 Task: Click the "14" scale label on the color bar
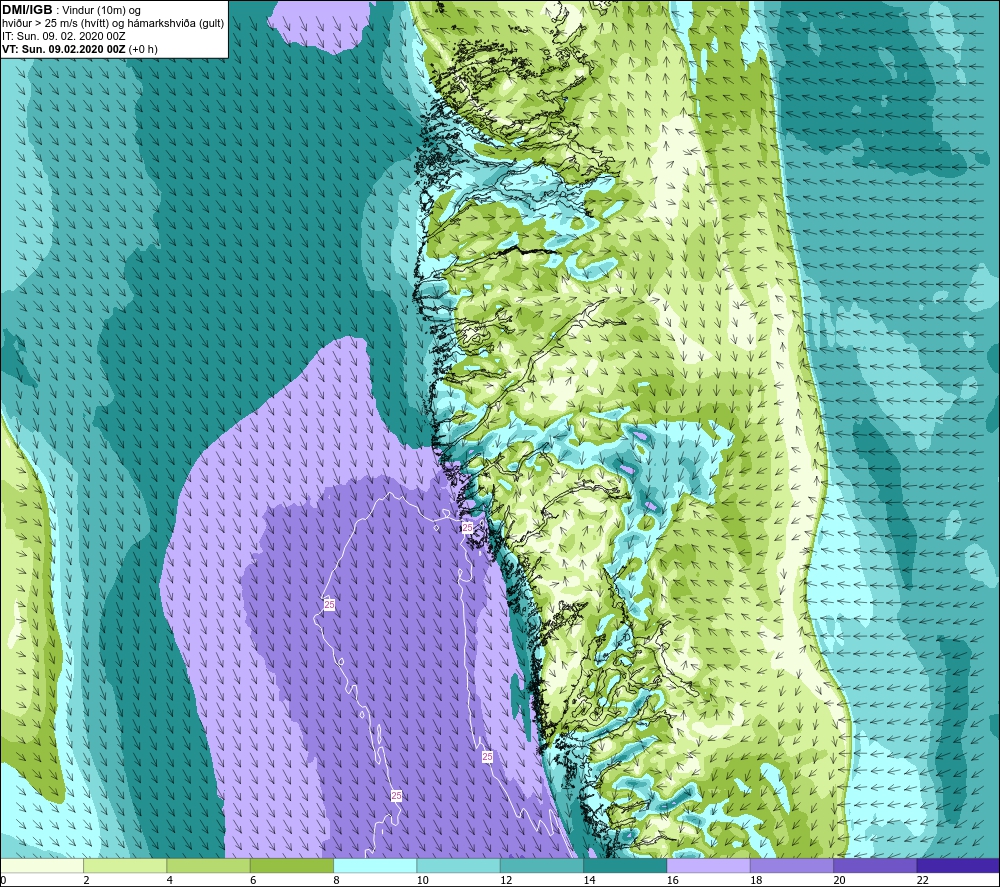coord(589,880)
